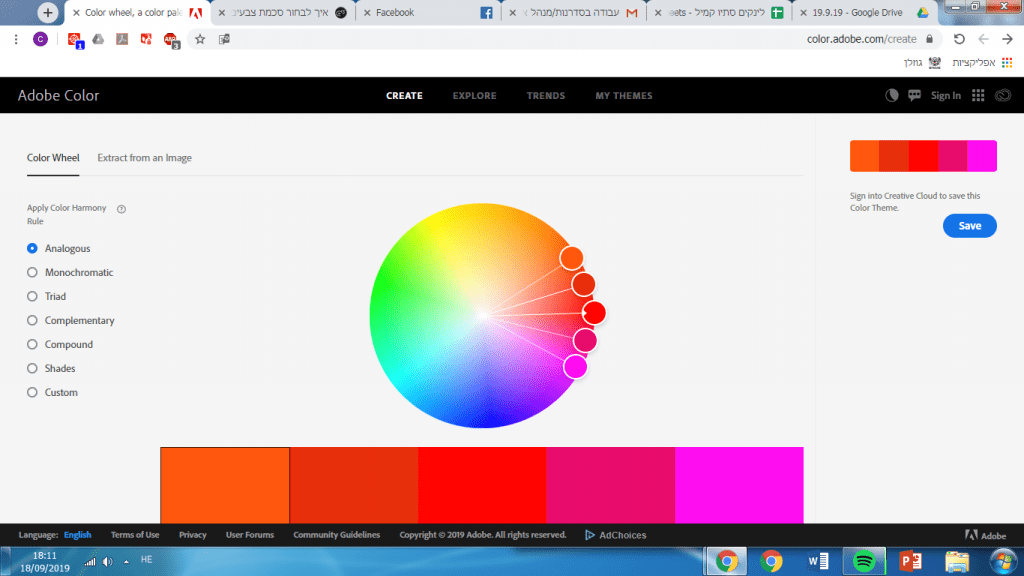Select the Complementary harmony rule

click(32, 320)
